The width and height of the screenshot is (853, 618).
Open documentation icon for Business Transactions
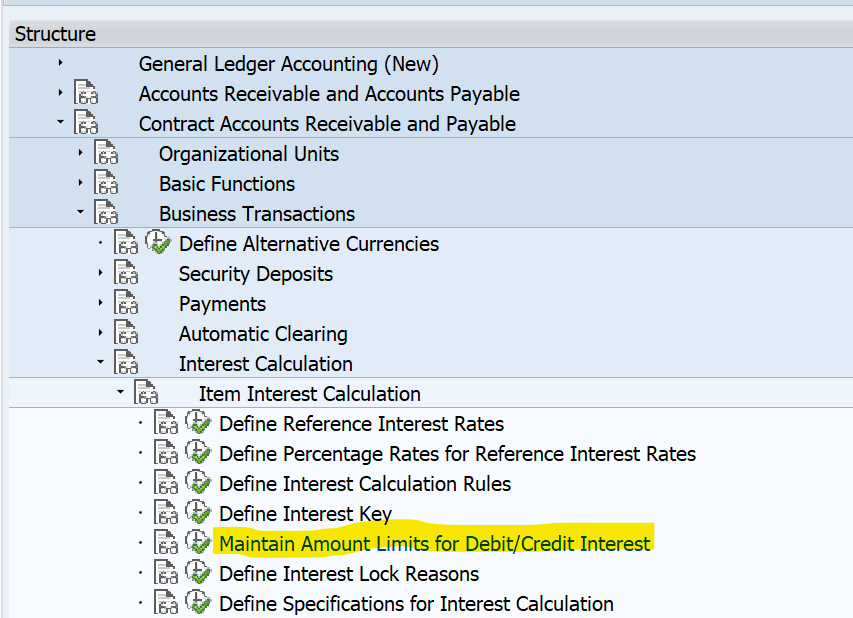pyautogui.click(x=106, y=212)
